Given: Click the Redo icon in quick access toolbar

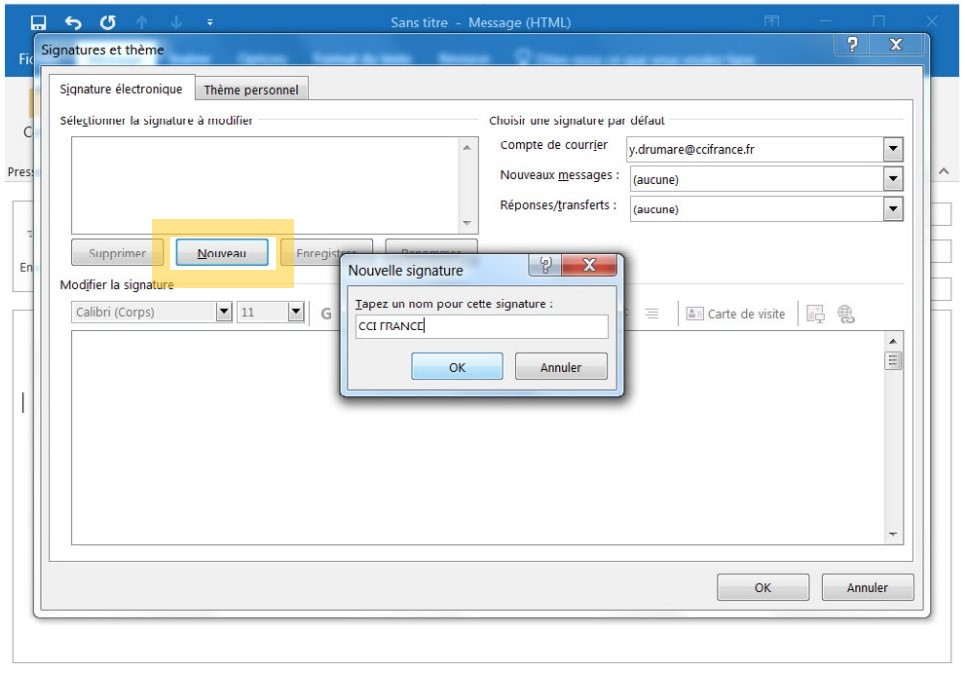Looking at the screenshot, I should 106,22.
